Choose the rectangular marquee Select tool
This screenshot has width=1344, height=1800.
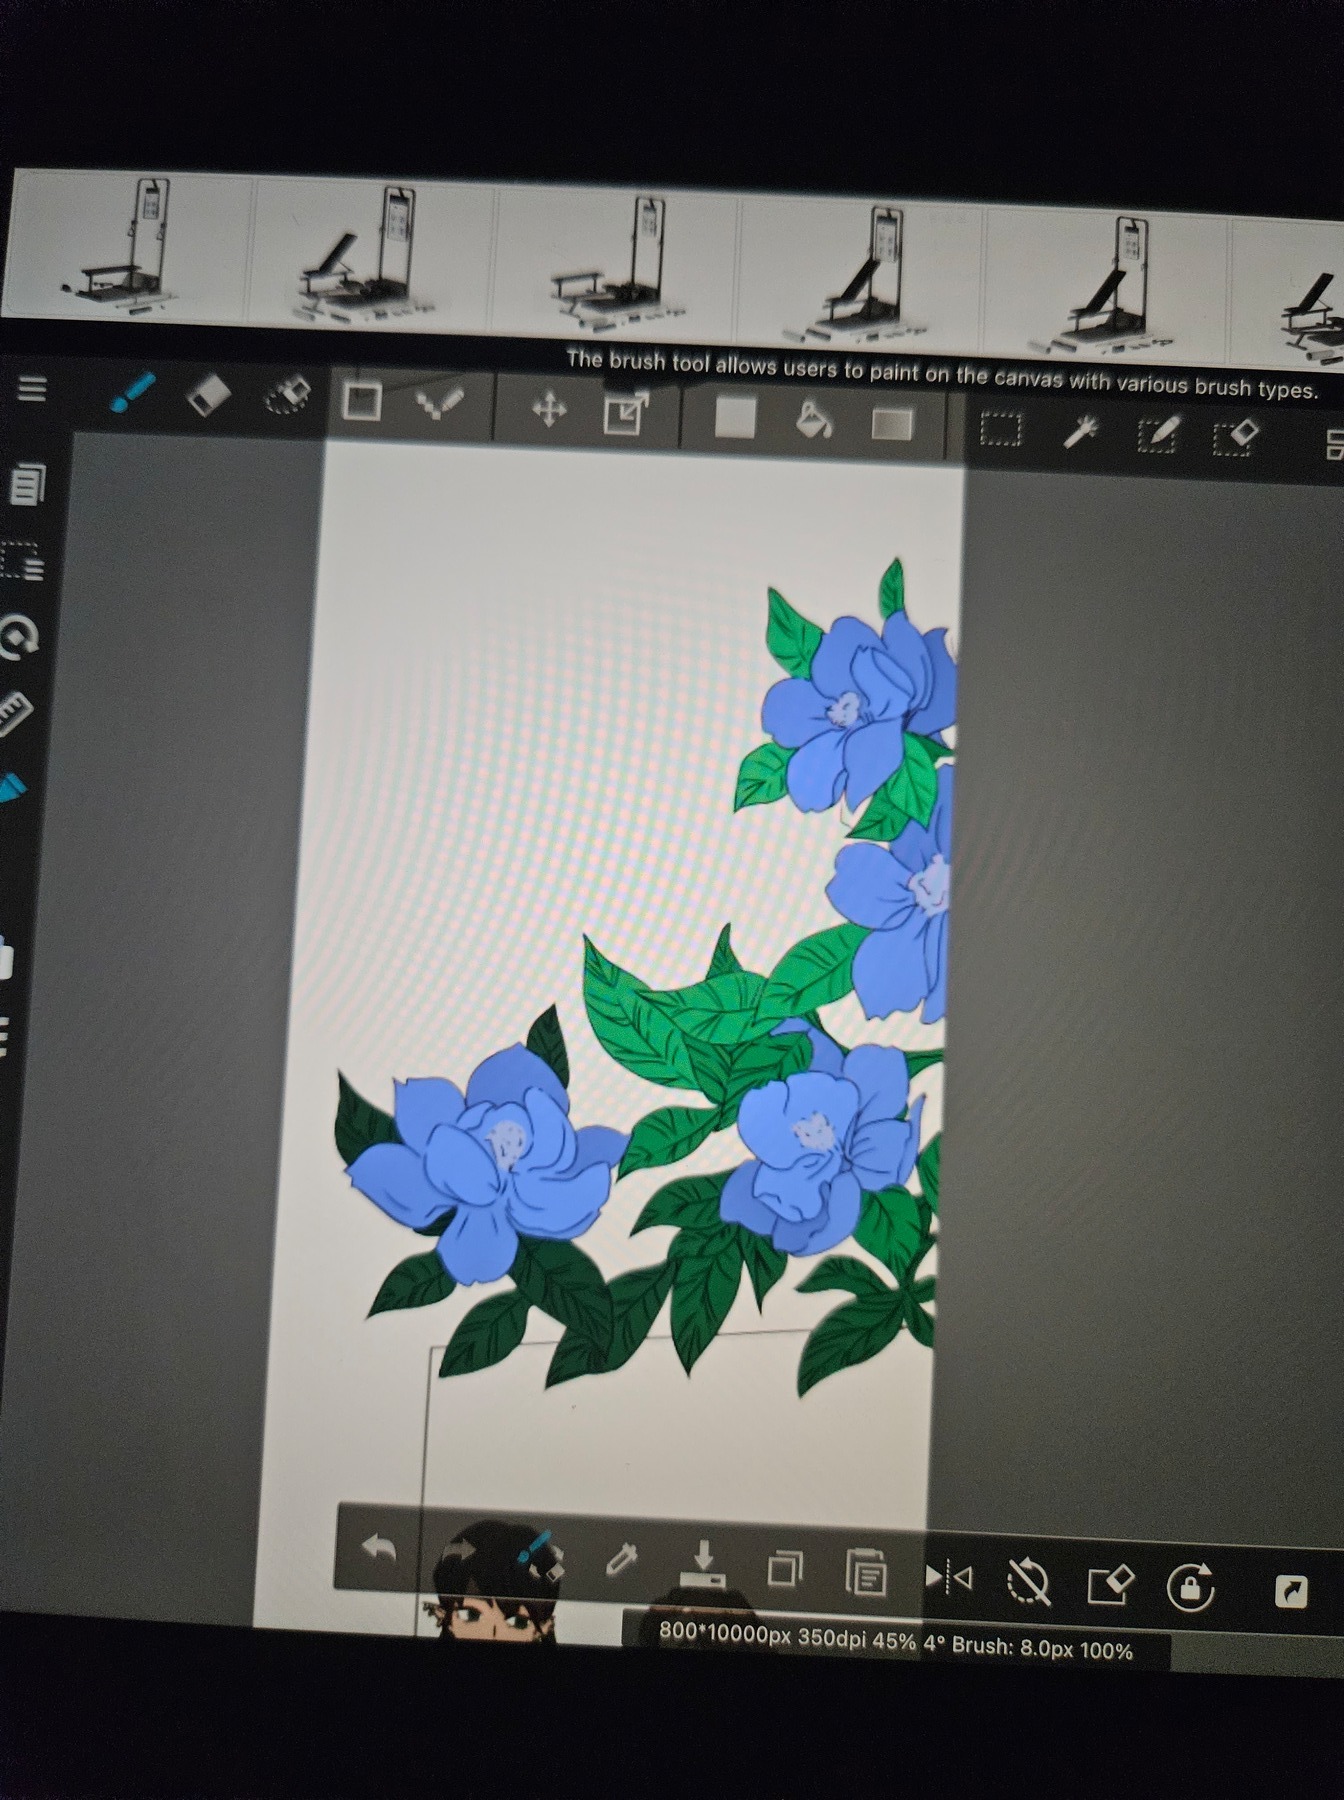point(1000,430)
